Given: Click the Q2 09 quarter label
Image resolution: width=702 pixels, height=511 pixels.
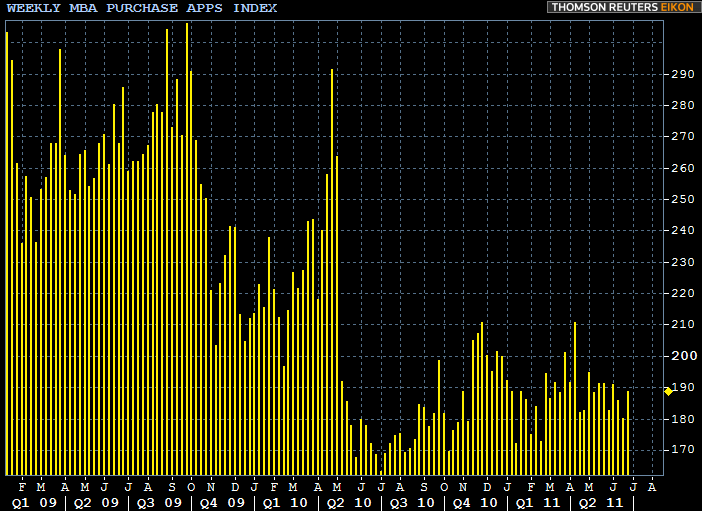Looking at the screenshot, I should click(x=97, y=502).
